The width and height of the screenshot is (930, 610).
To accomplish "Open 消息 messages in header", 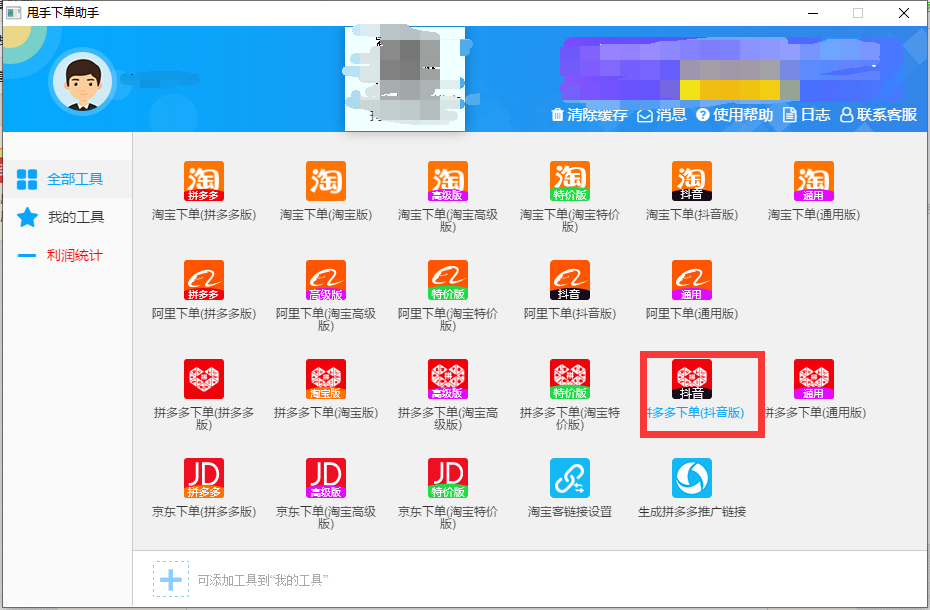I will pyautogui.click(x=662, y=115).
